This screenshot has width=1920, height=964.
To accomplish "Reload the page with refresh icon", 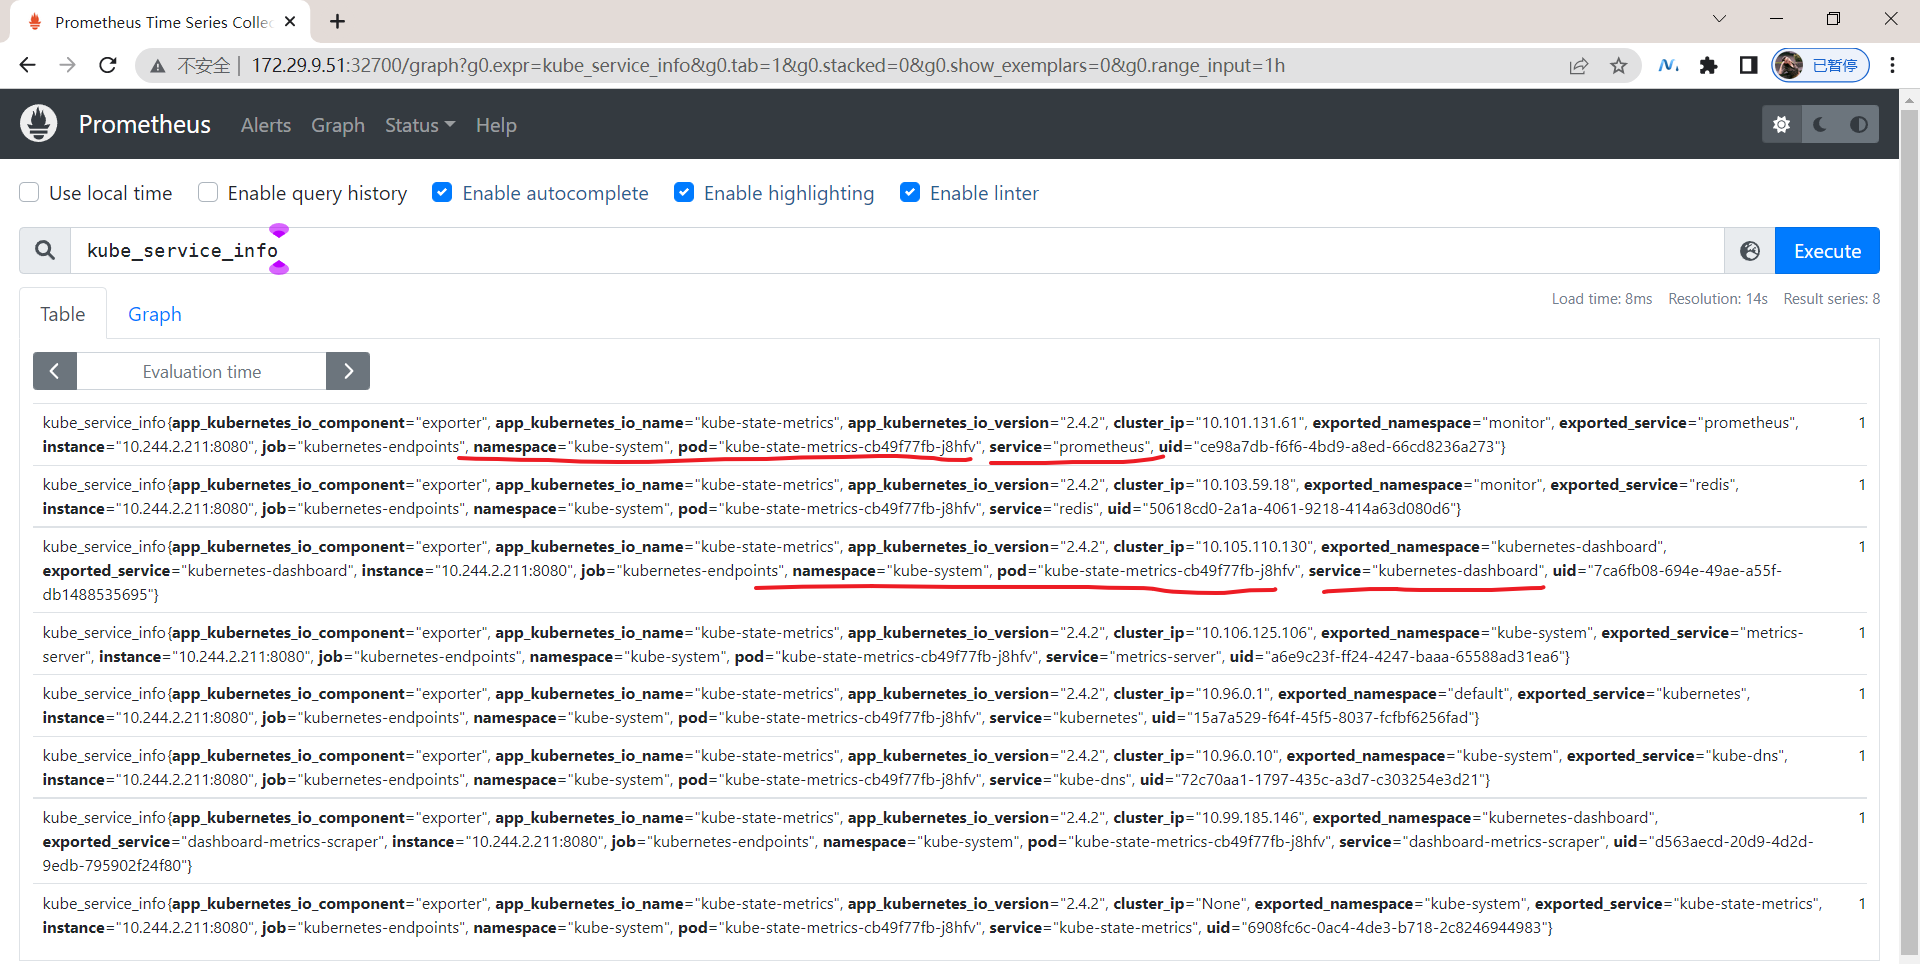I will tap(108, 65).
